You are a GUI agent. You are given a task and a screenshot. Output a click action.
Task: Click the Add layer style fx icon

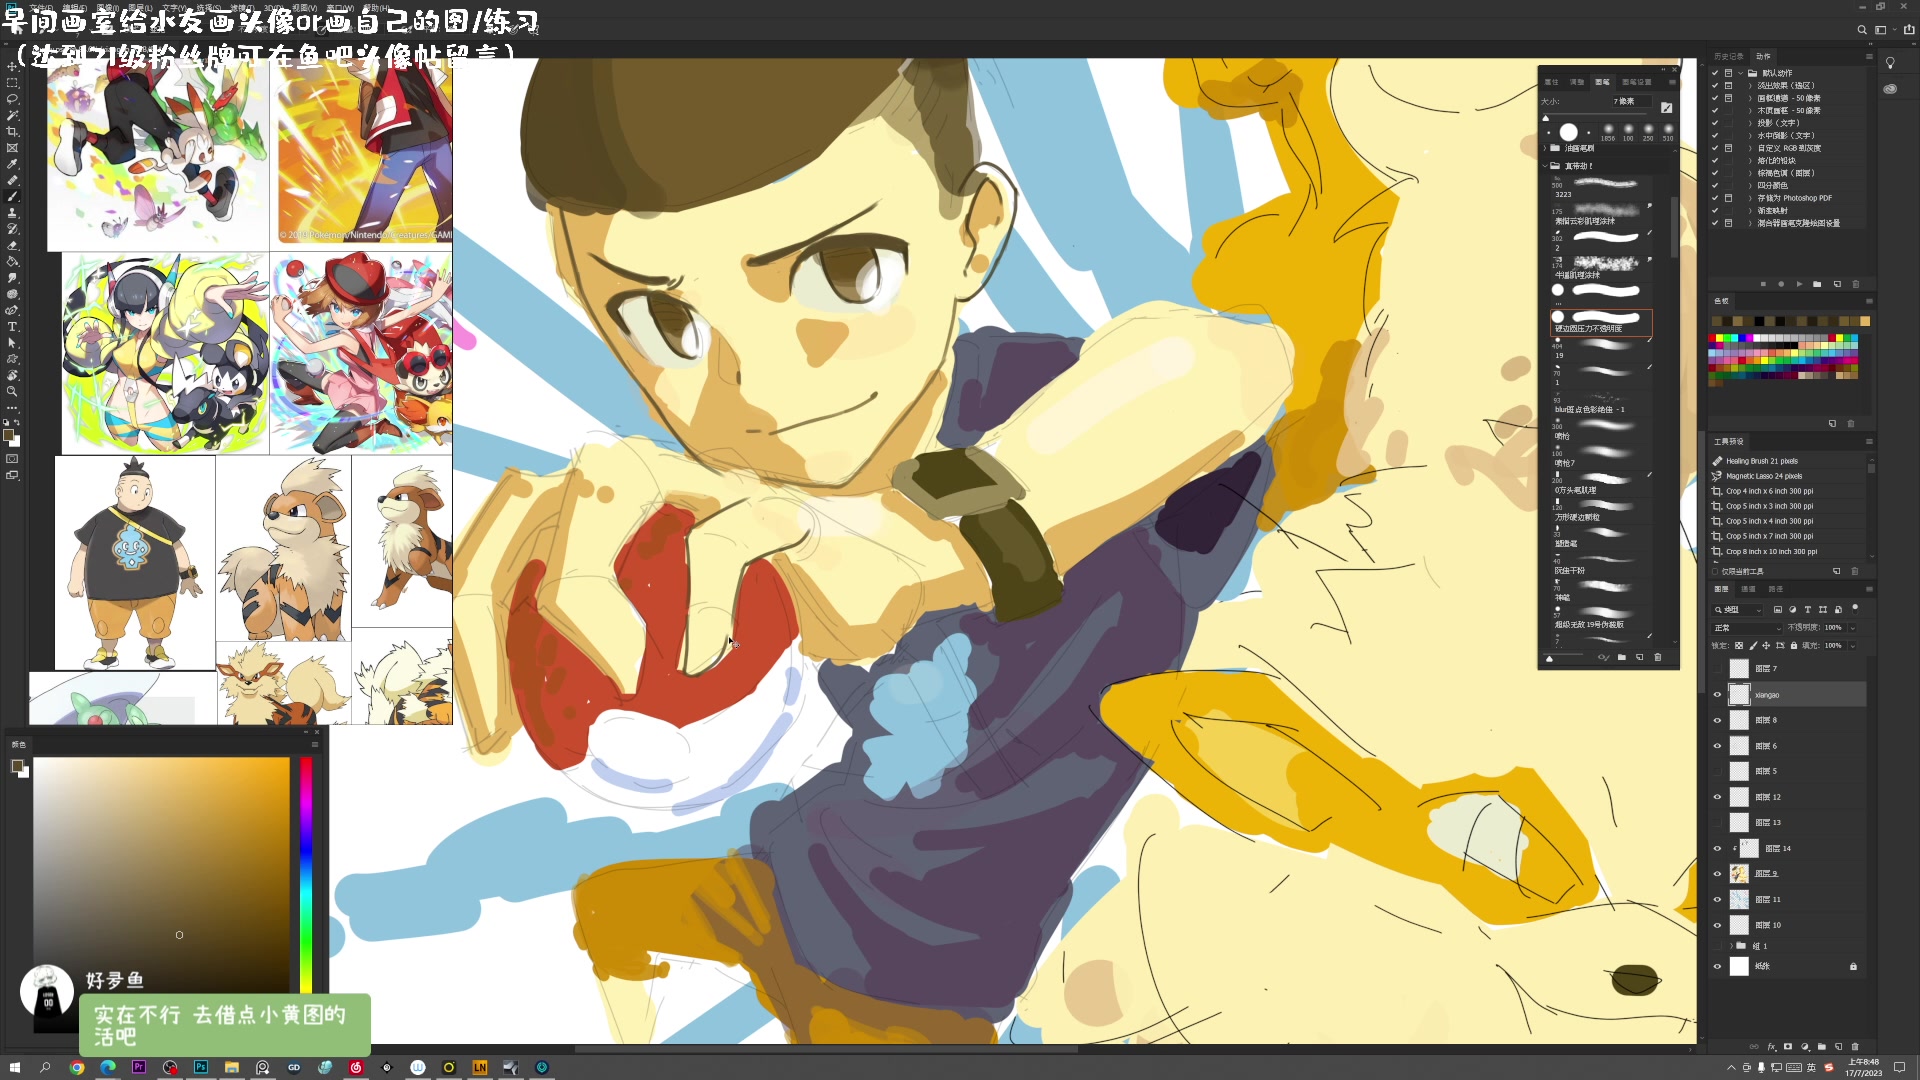click(x=1771, y=1047)
